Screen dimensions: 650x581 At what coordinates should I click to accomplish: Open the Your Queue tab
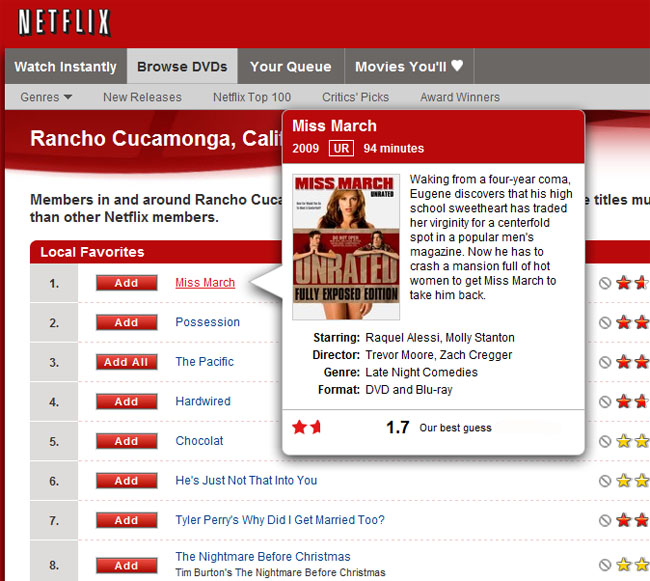point(291,66)
